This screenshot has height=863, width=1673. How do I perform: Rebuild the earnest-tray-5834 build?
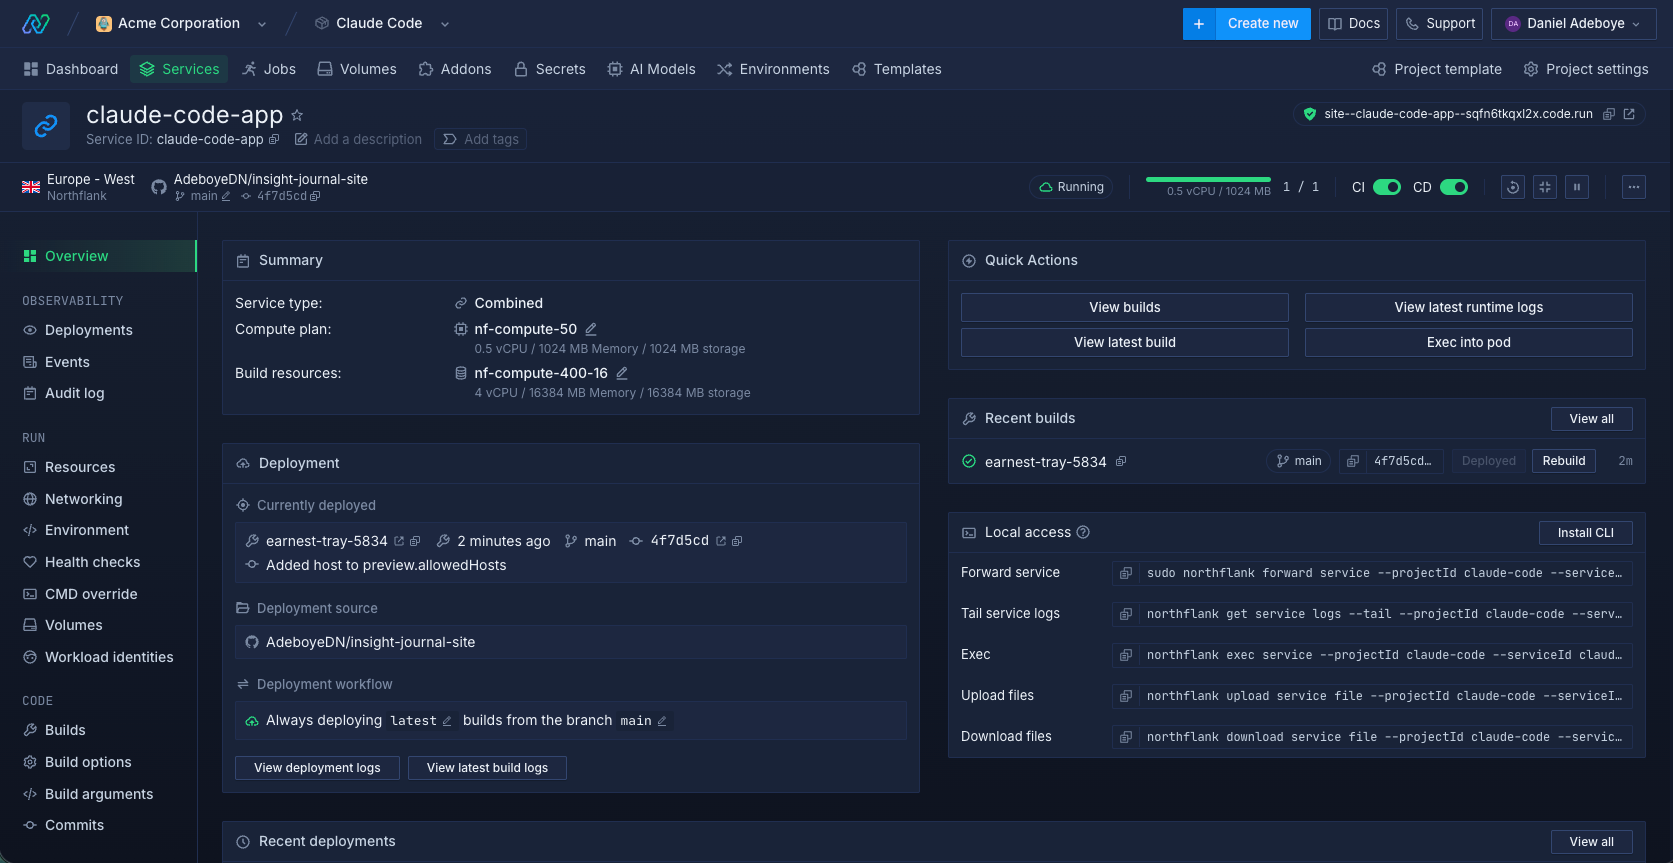[x=1564, y=461]
